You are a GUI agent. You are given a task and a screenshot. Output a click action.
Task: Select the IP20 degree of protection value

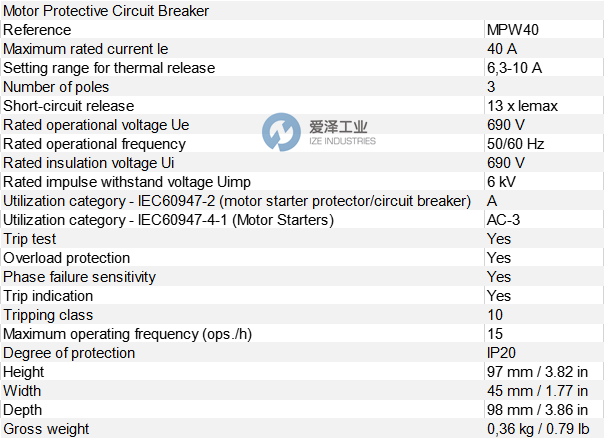click(x=503, y=353)
